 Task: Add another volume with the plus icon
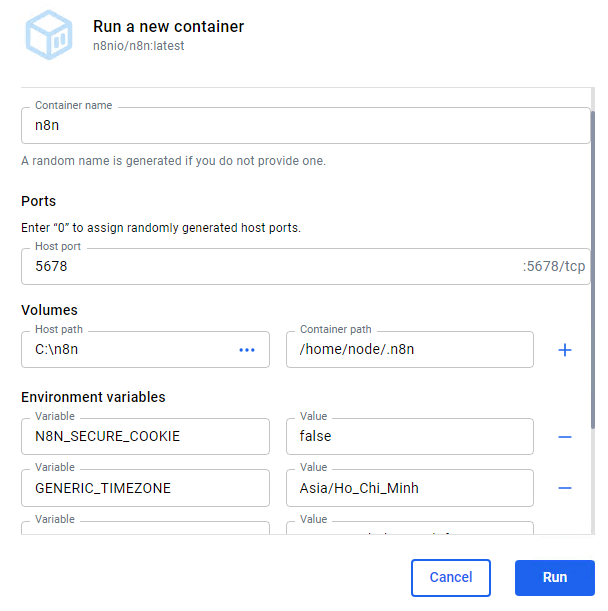pos(564,350)
